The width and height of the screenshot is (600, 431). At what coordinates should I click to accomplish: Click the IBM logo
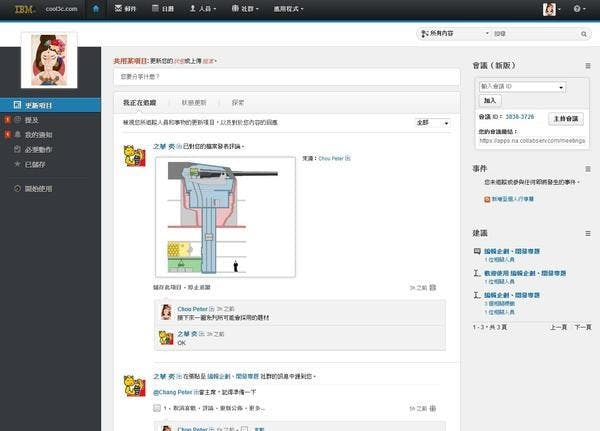pos(24,9)
